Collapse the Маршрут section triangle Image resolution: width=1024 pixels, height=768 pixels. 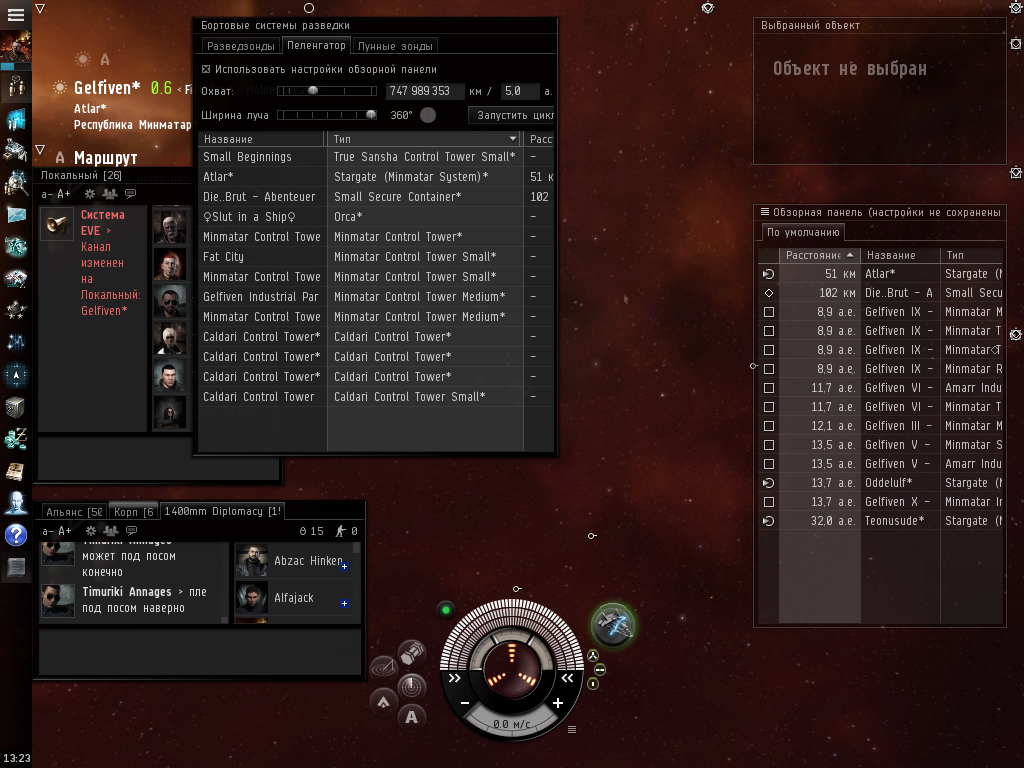(x=40, y=150)
